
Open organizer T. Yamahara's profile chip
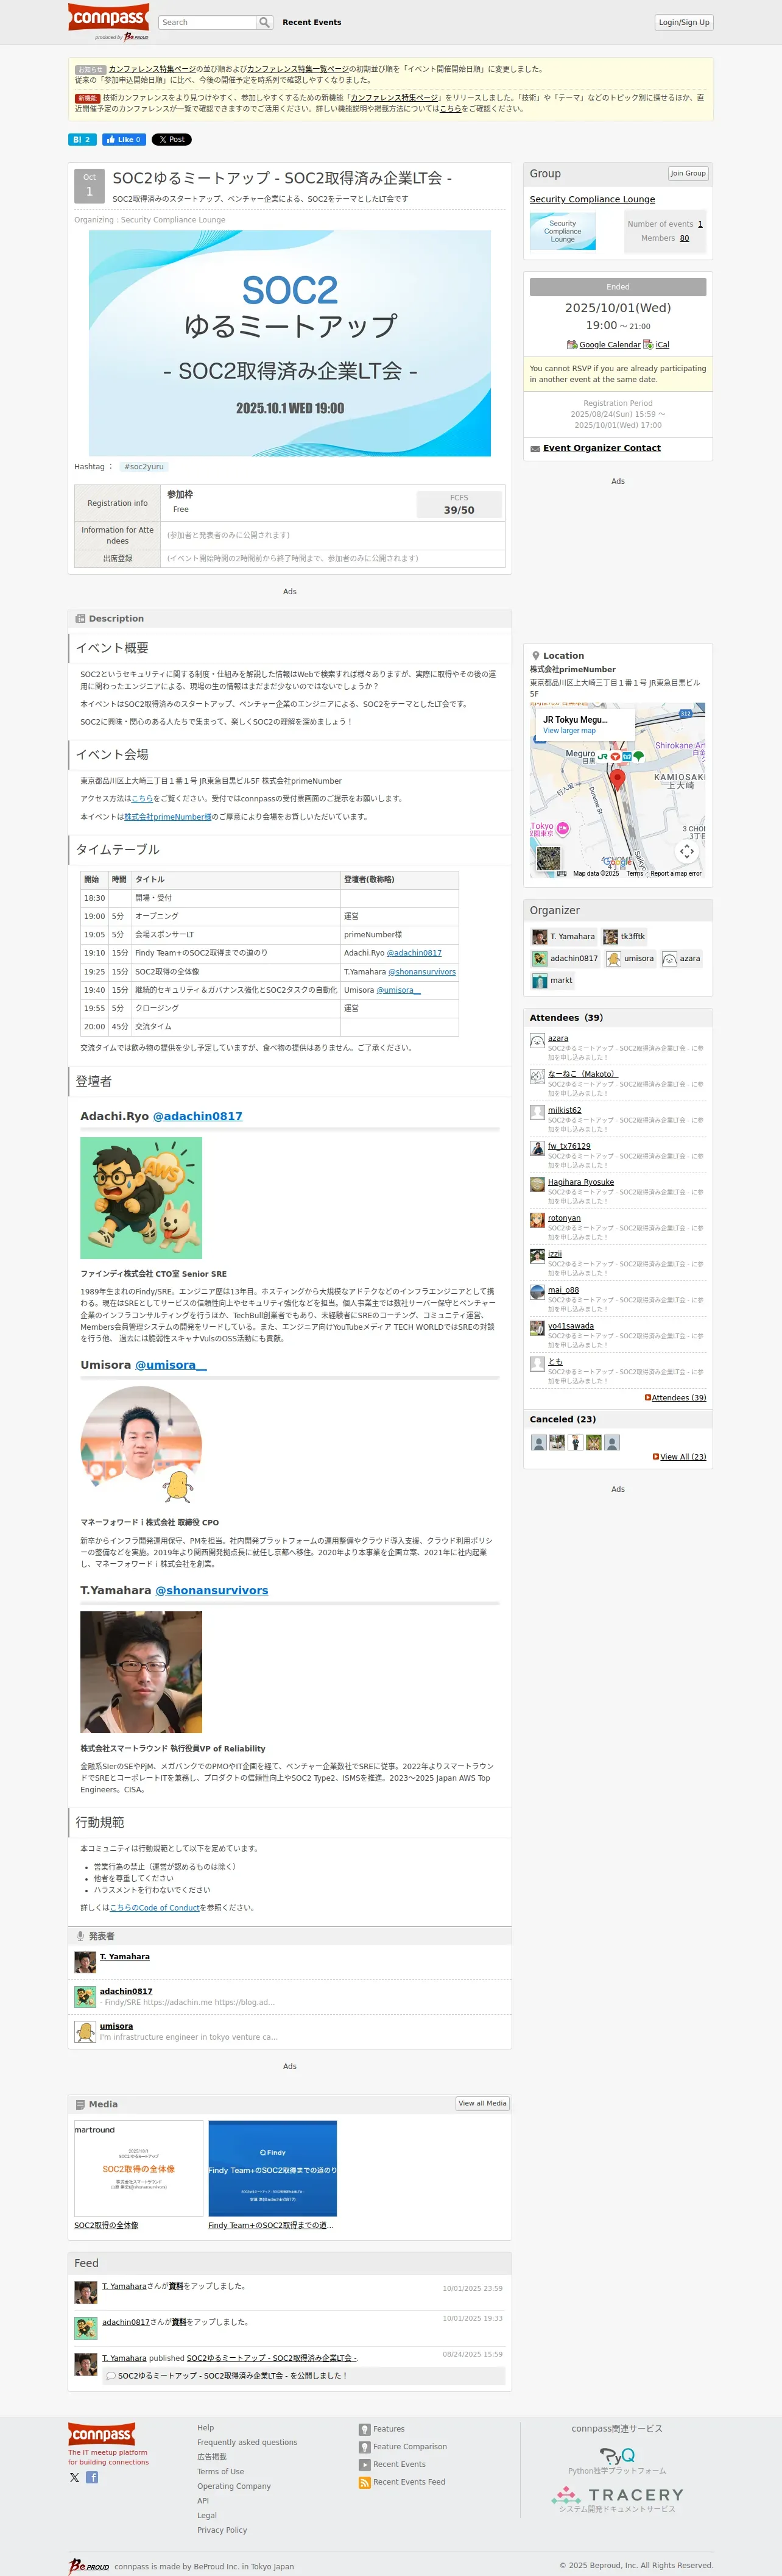564,937
